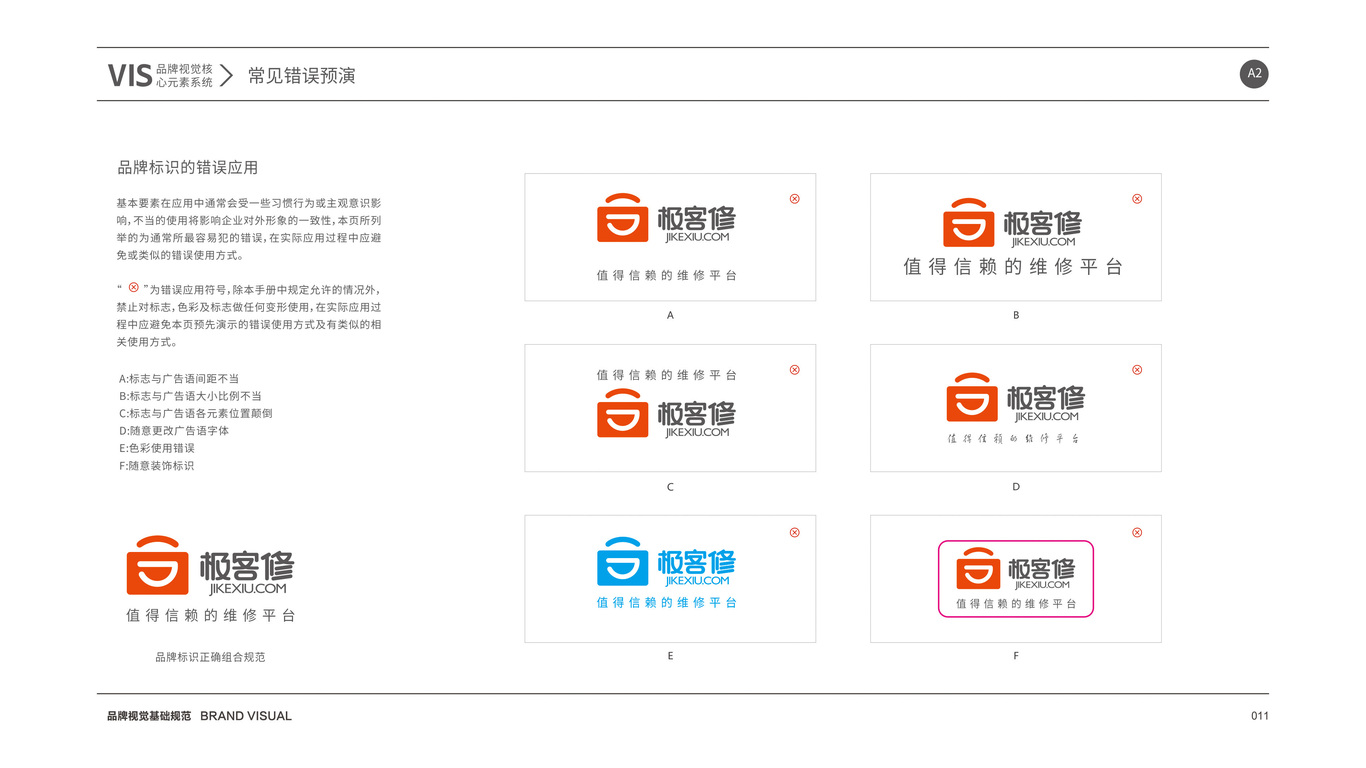This screenshot has width=1366, height=768.
Task: Click the handwritten-style slogan in panel D
Action: point(1014,438)
